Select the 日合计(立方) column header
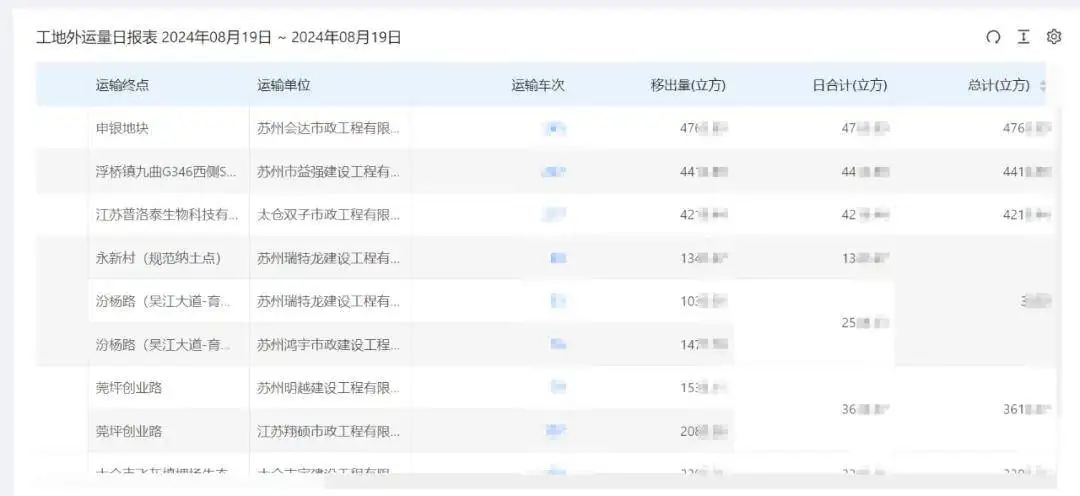Viewport: 1080px width, 496px height. [849, 86]
